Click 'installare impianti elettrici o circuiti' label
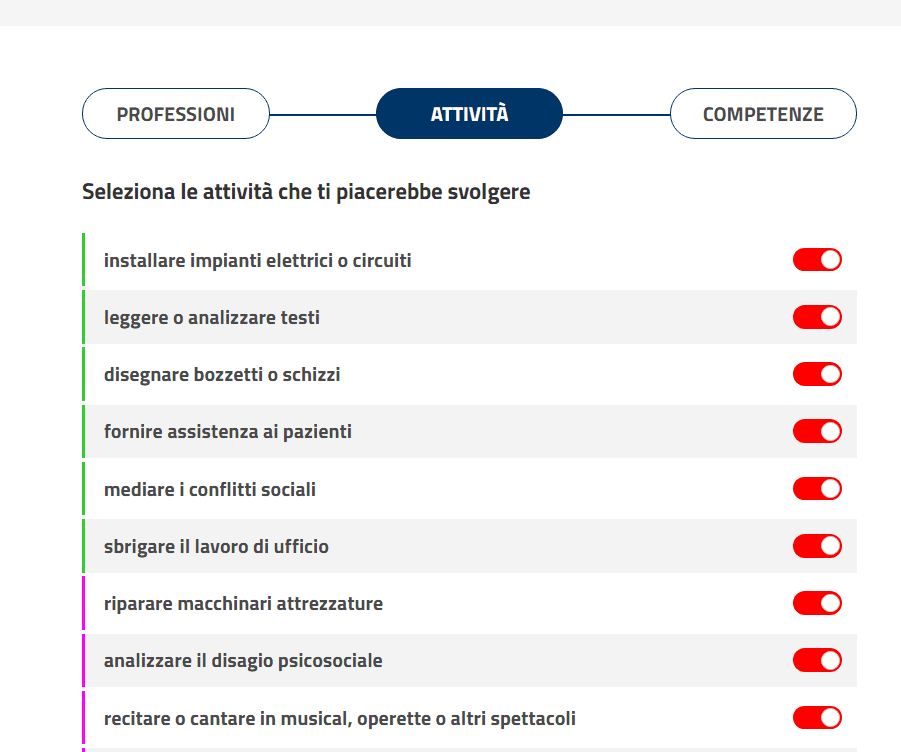The width and height of the screenshot is (901, 752). pos(257,261)
